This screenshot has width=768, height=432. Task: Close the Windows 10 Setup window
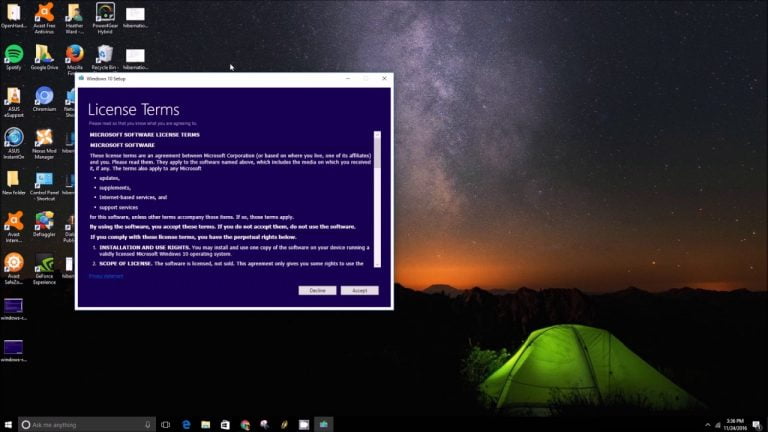point(383,77)
